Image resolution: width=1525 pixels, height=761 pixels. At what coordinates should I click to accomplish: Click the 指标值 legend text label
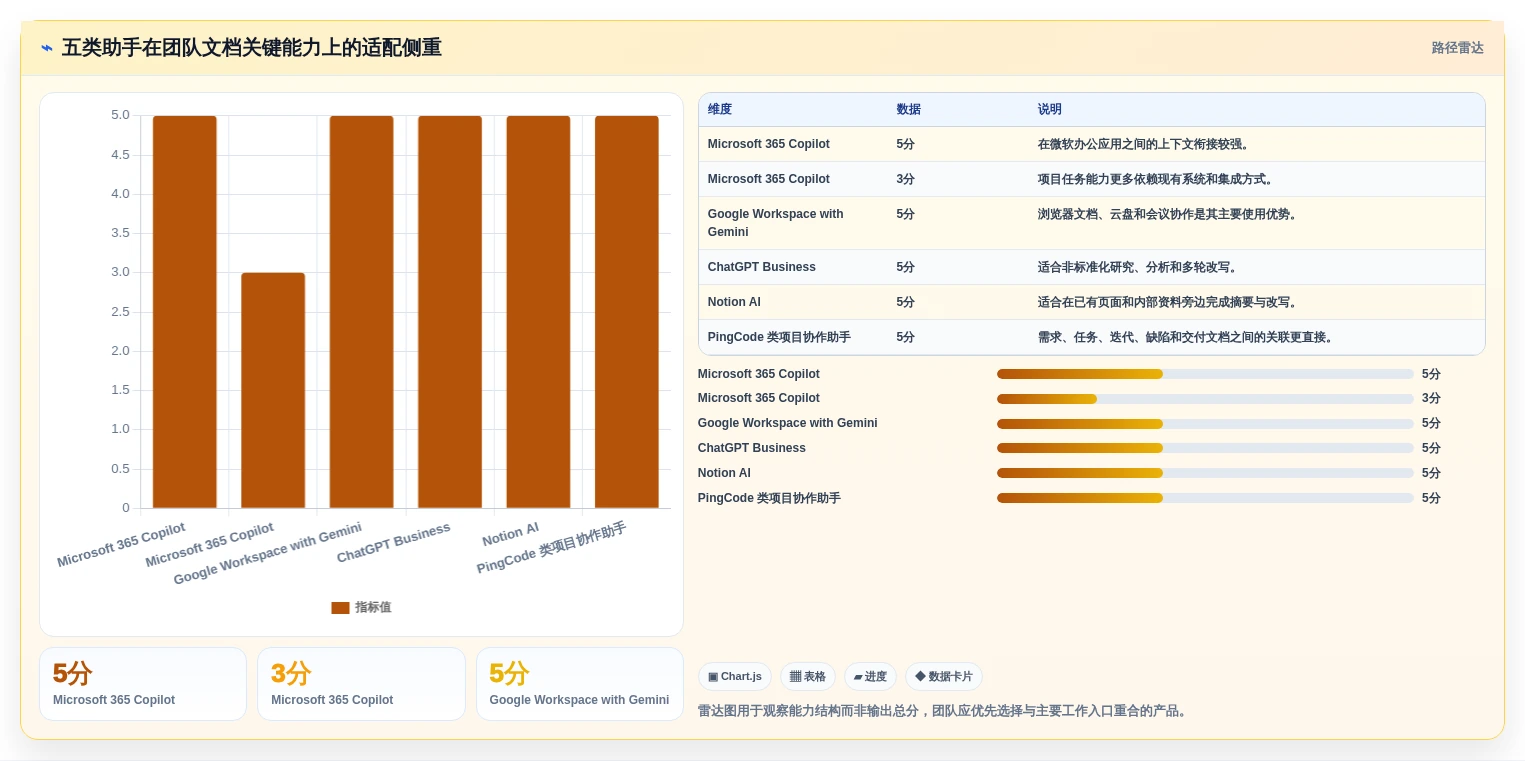pos(373,607)
